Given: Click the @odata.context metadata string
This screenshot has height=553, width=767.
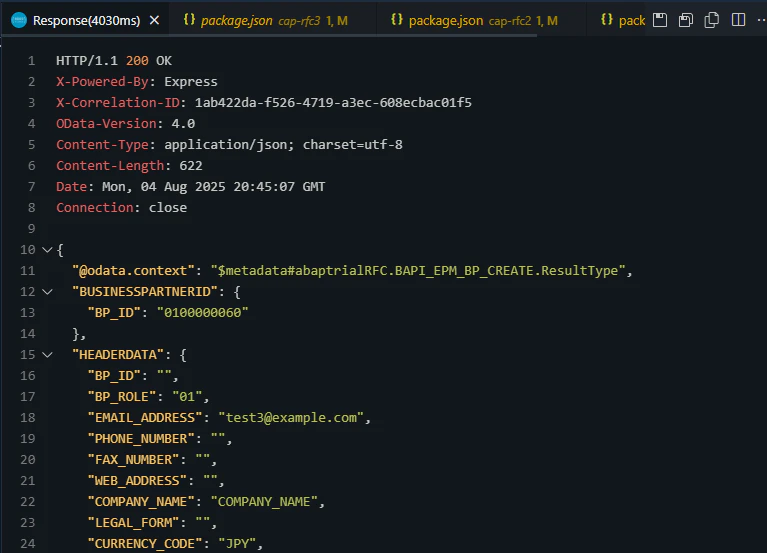Looking at the screenshot, I should tap(418, 271).
